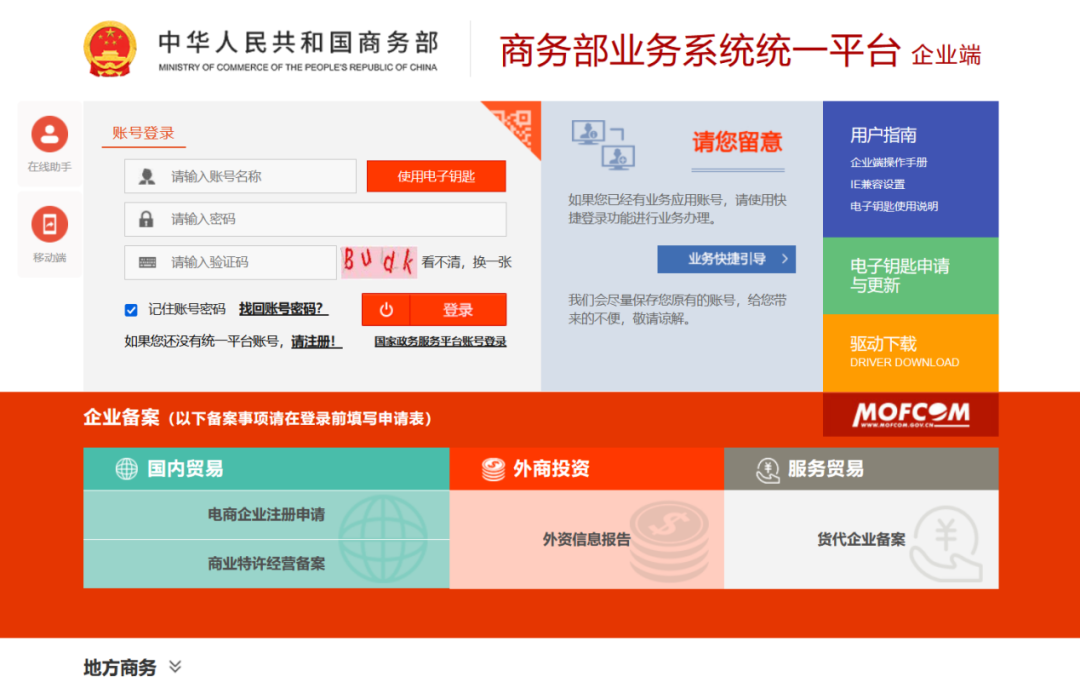Focus the 请输入密码 password field
This screenshot has width=1080, height=682.
(315, 219)
